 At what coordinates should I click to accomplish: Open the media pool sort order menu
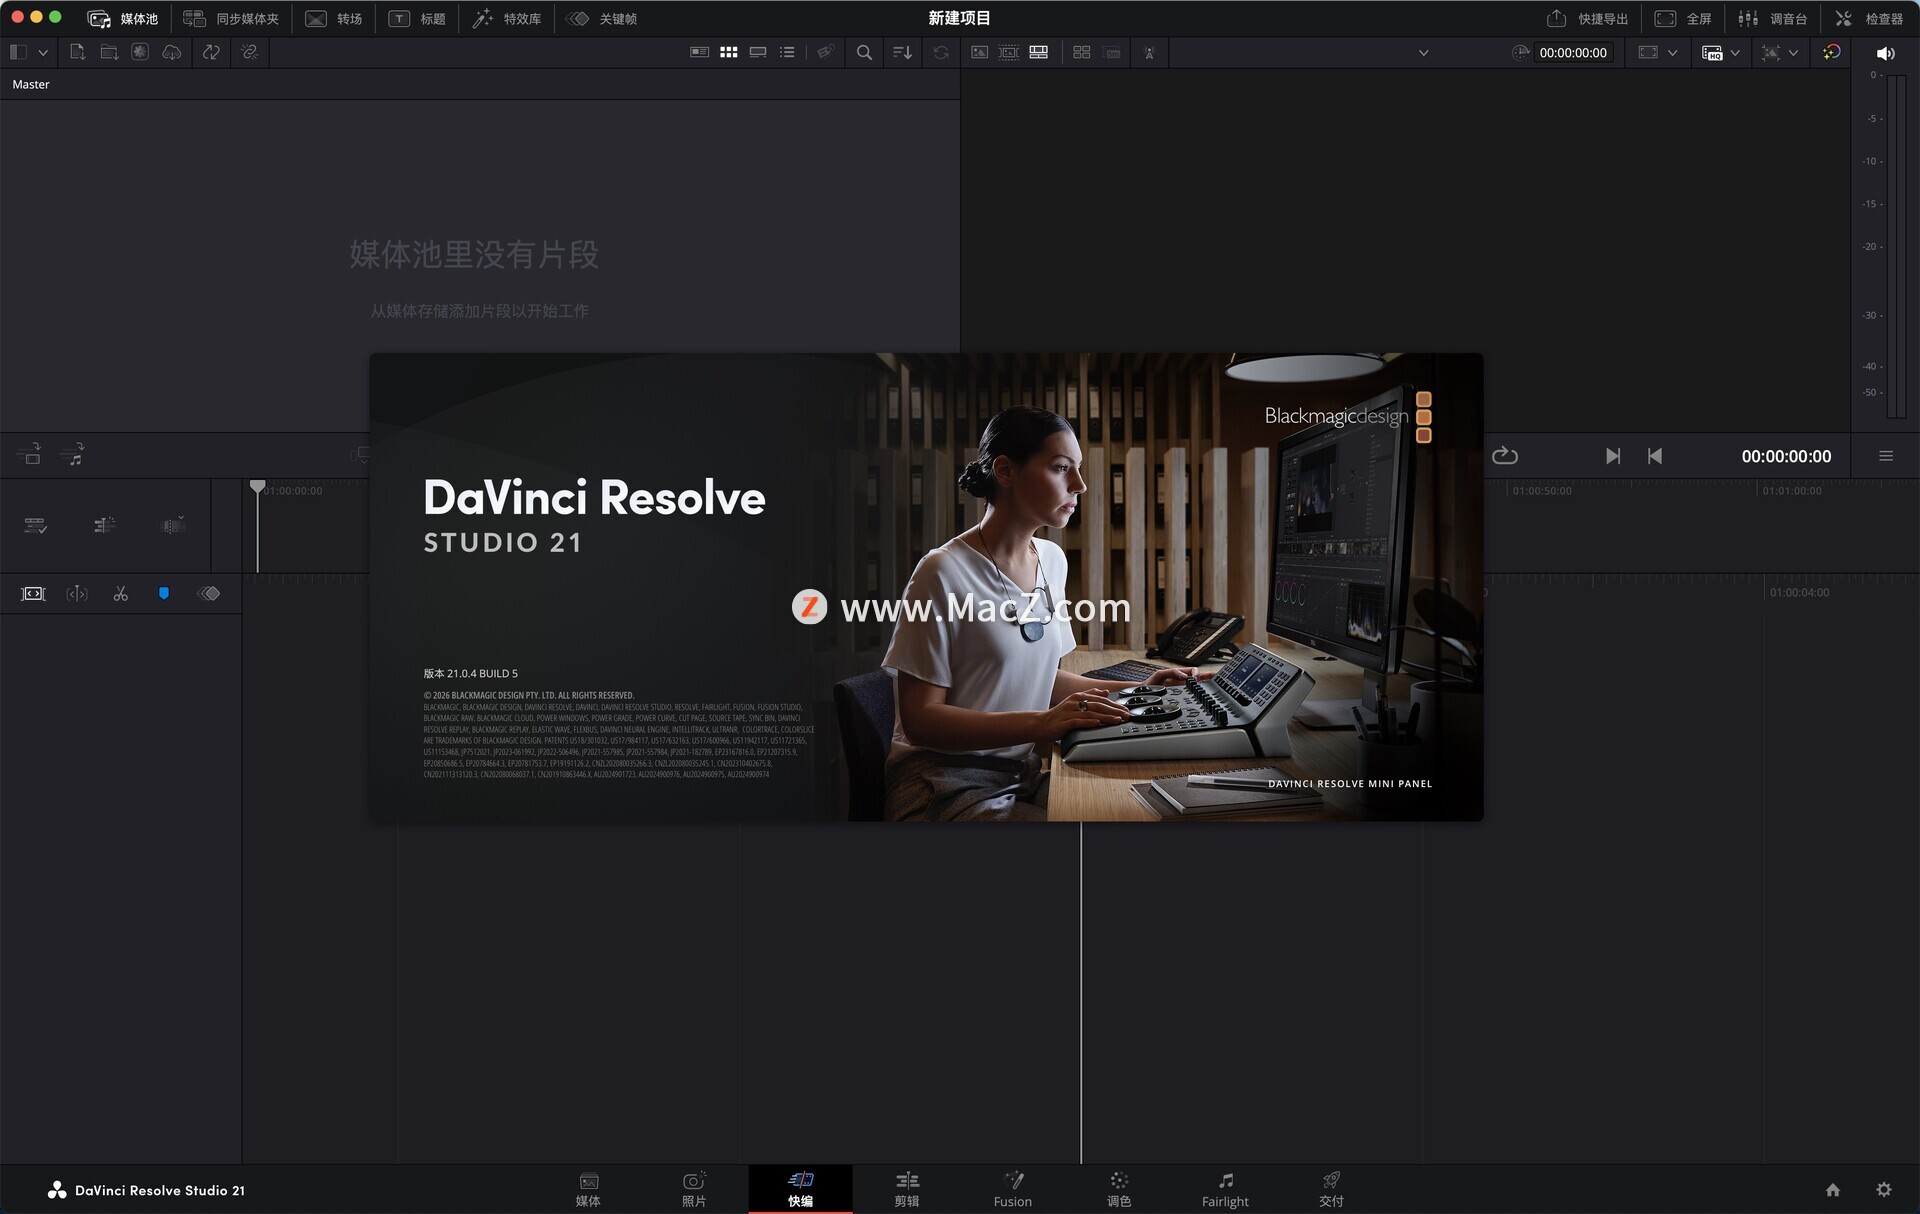902,52
